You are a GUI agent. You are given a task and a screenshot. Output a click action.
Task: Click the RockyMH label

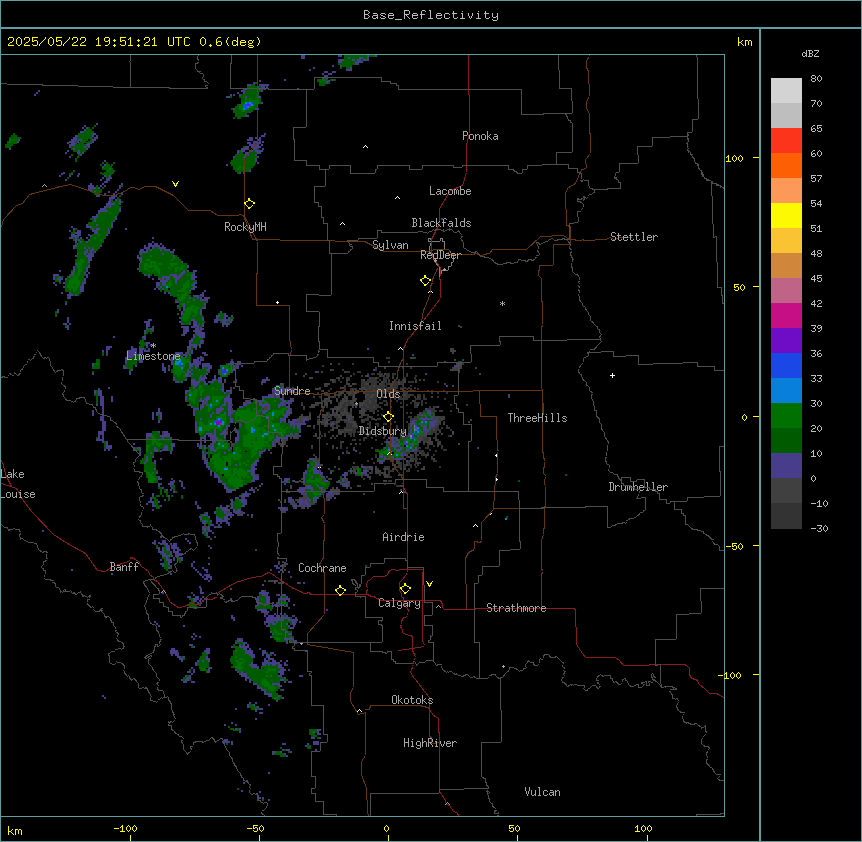click(245, 227)
